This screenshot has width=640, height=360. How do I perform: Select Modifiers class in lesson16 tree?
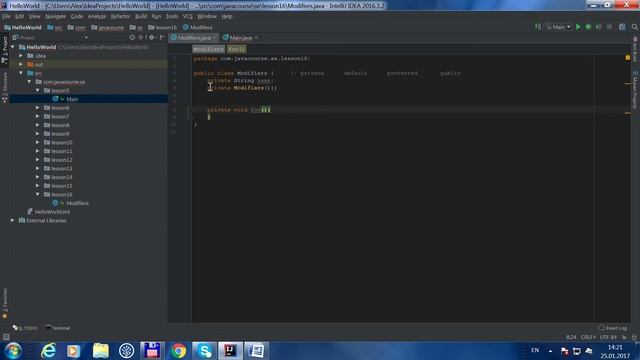(77, 203)
